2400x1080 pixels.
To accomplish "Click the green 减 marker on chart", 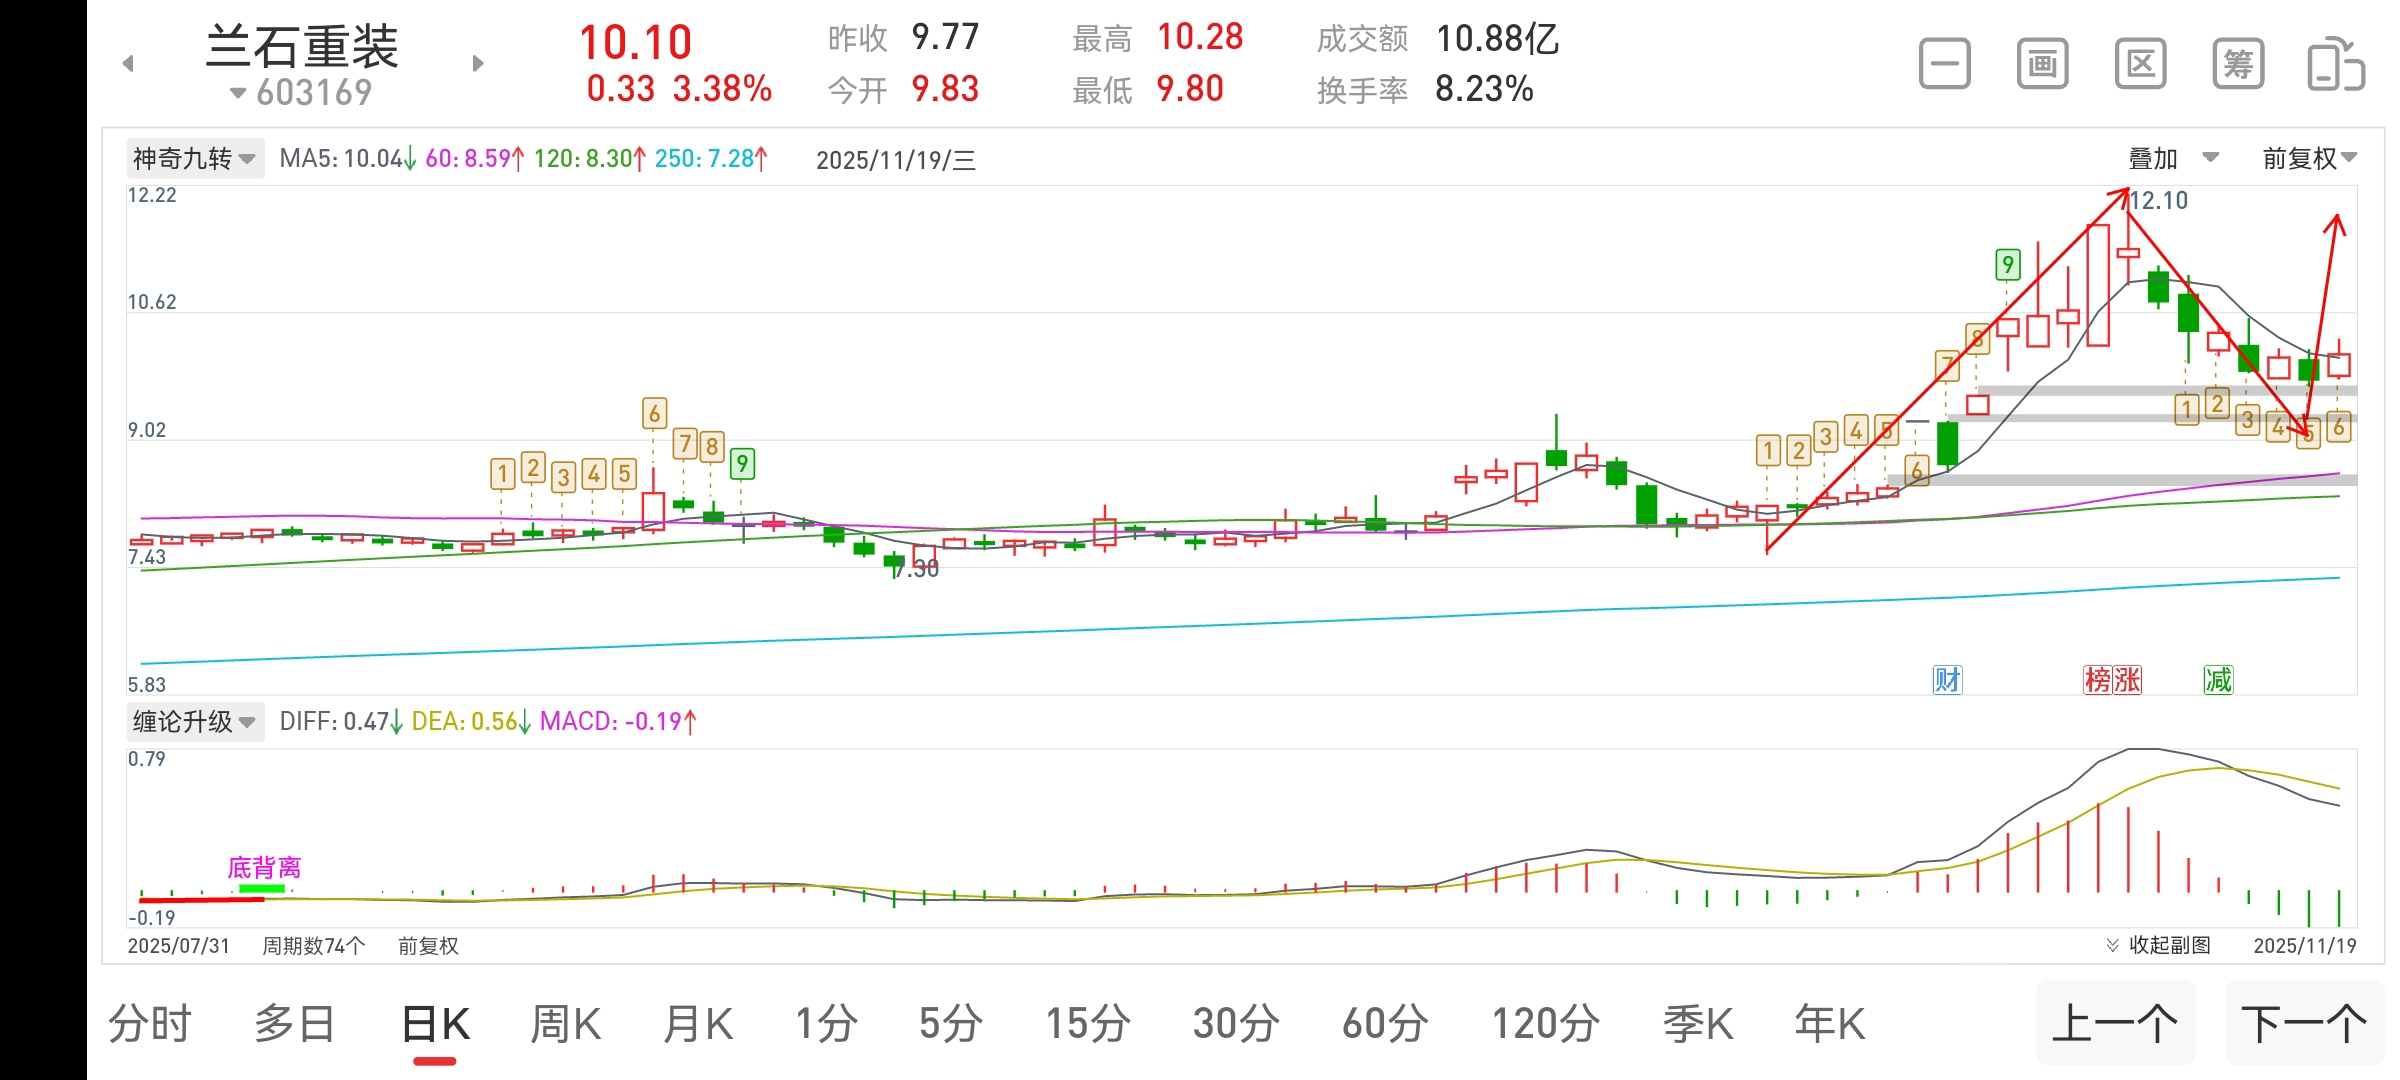I will pos(2217,680).
